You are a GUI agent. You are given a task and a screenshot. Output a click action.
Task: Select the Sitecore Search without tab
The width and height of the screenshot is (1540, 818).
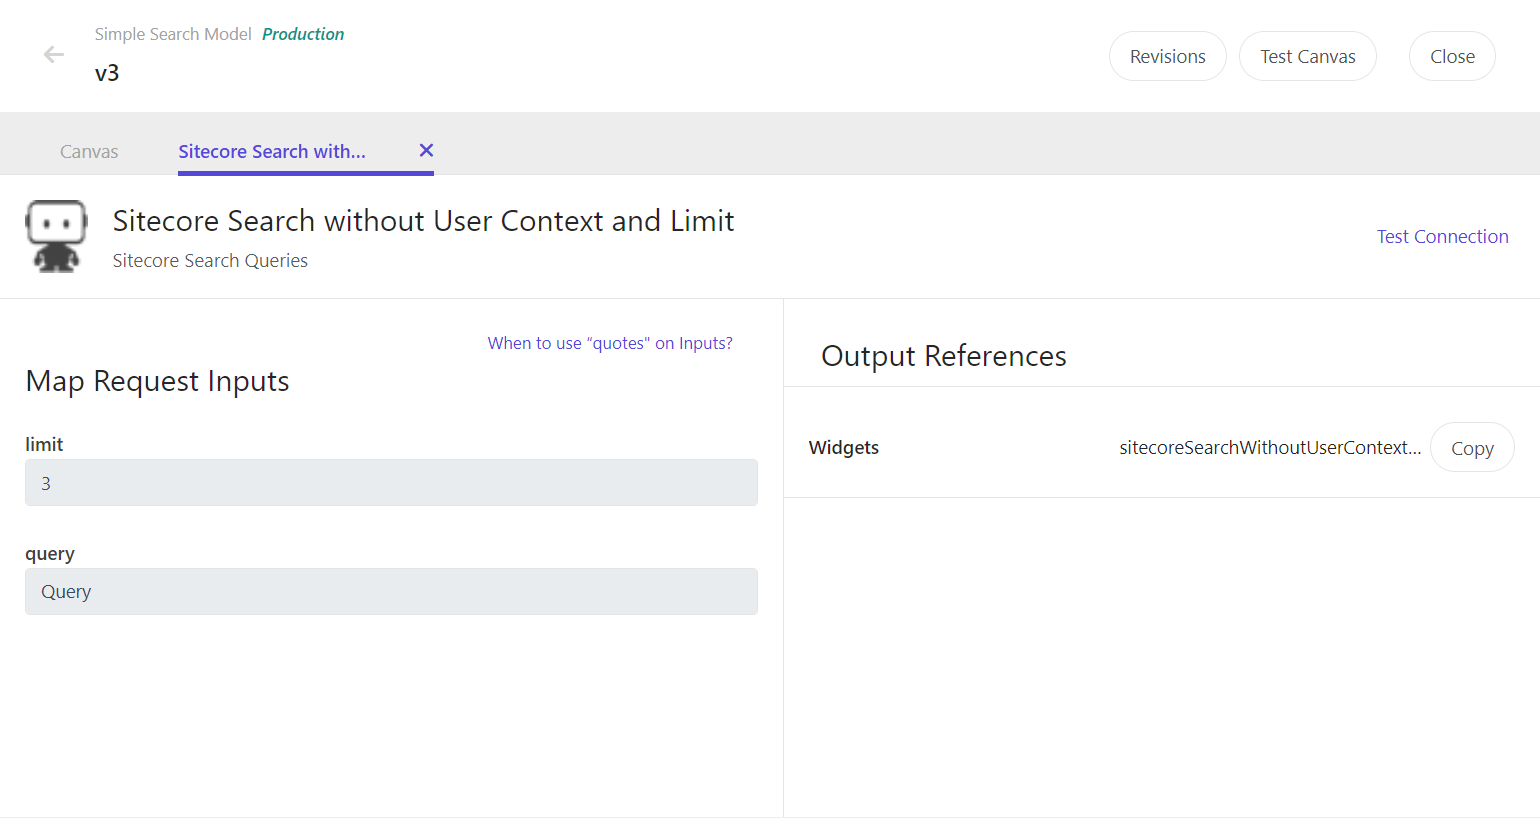tap(271, 151)
